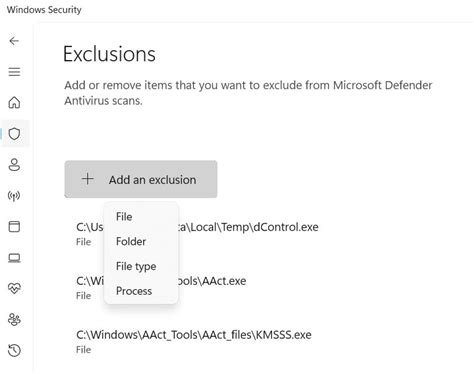Screen dimensions: 474x374
Task: Open Device performance & health heart icon
Action: [x=14, y=288]
